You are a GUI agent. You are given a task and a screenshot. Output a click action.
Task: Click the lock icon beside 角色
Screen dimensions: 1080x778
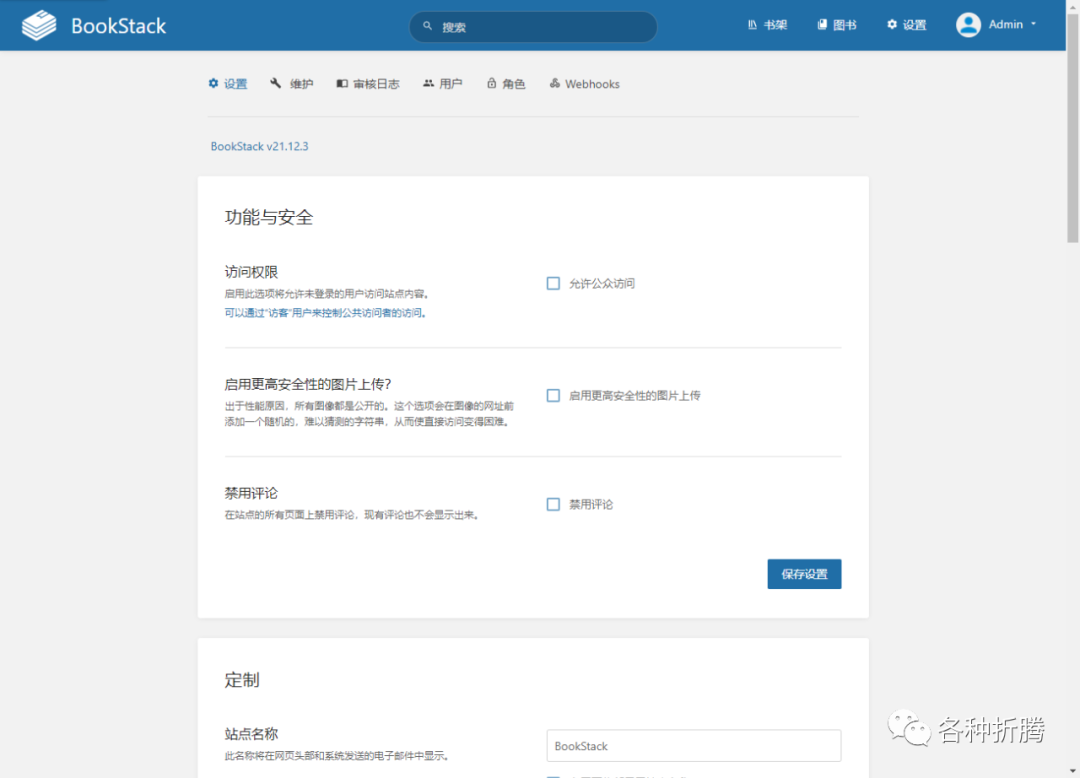[491, 83]
